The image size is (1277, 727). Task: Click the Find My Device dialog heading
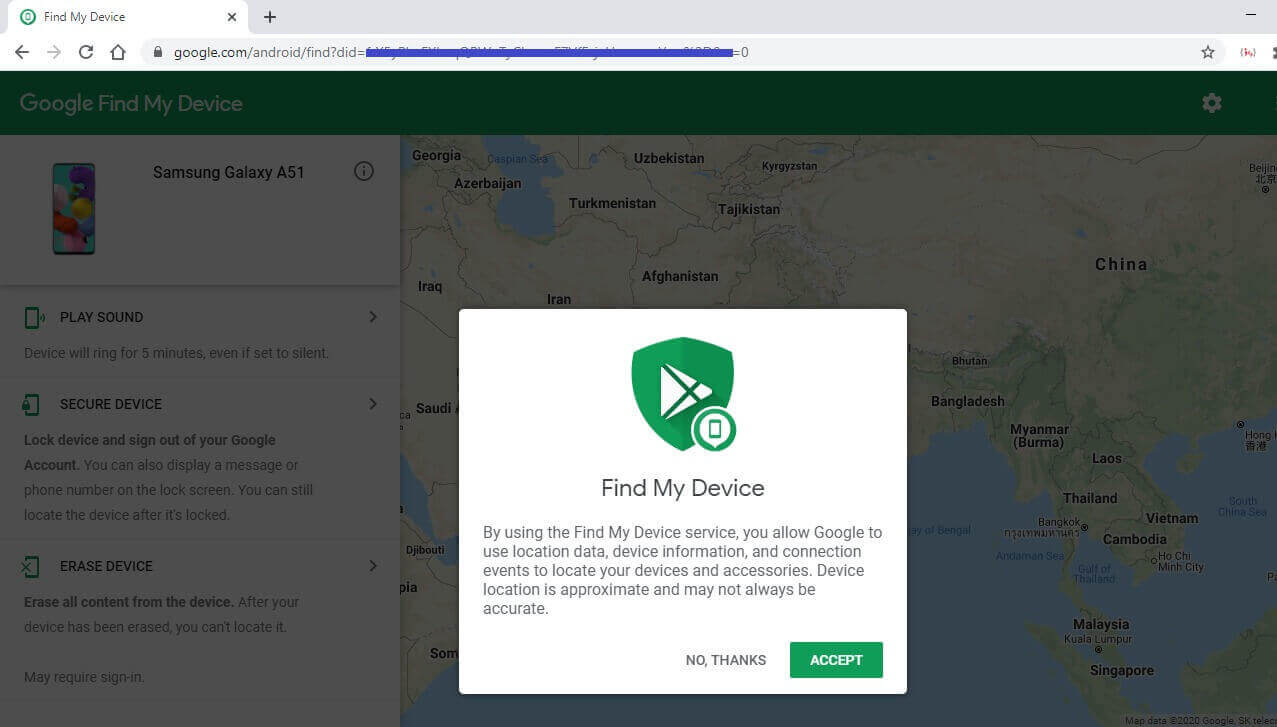click(683, 488)
